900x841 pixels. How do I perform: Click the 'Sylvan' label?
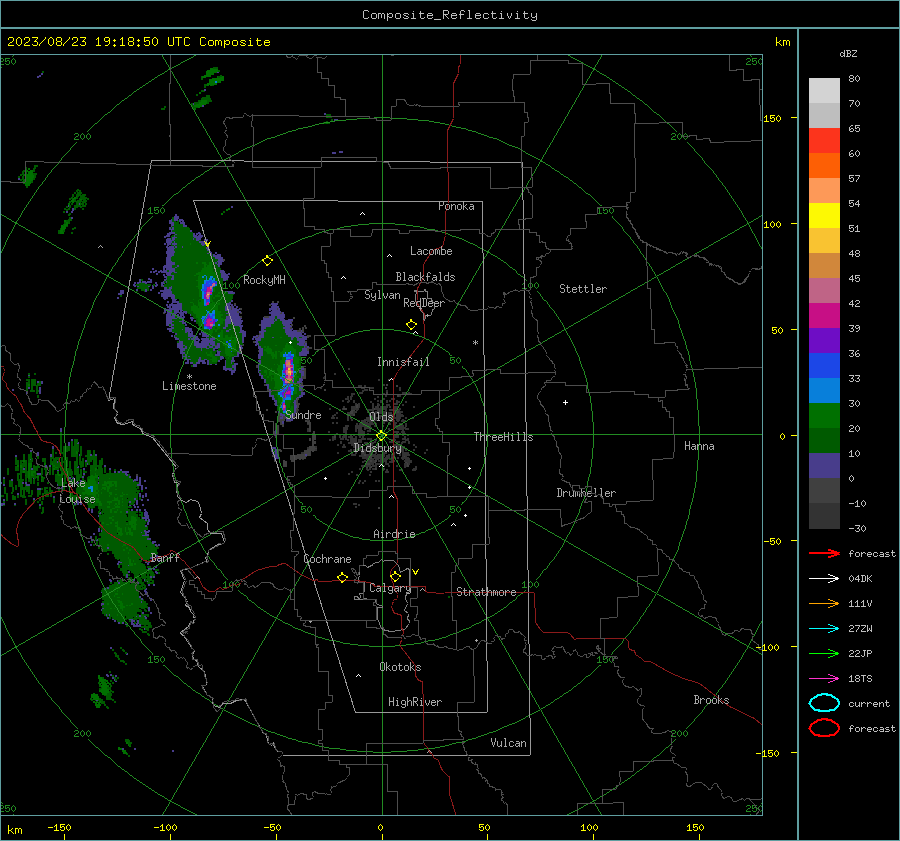pos(382,295)
